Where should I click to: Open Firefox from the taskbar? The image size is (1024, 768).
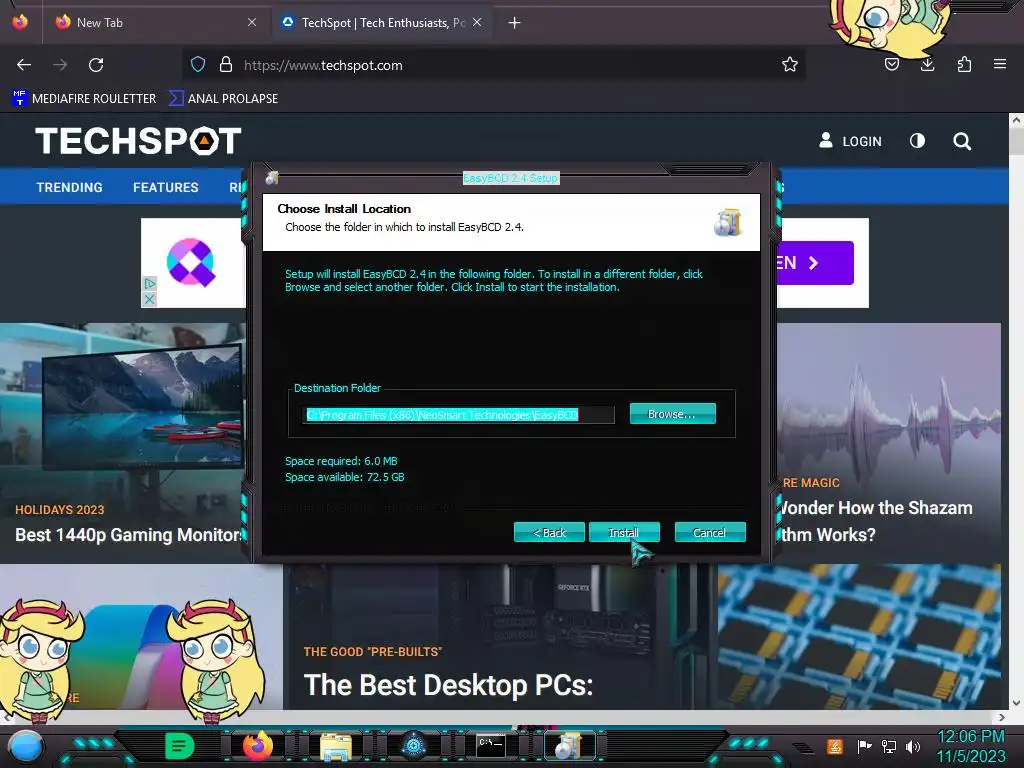257,746
